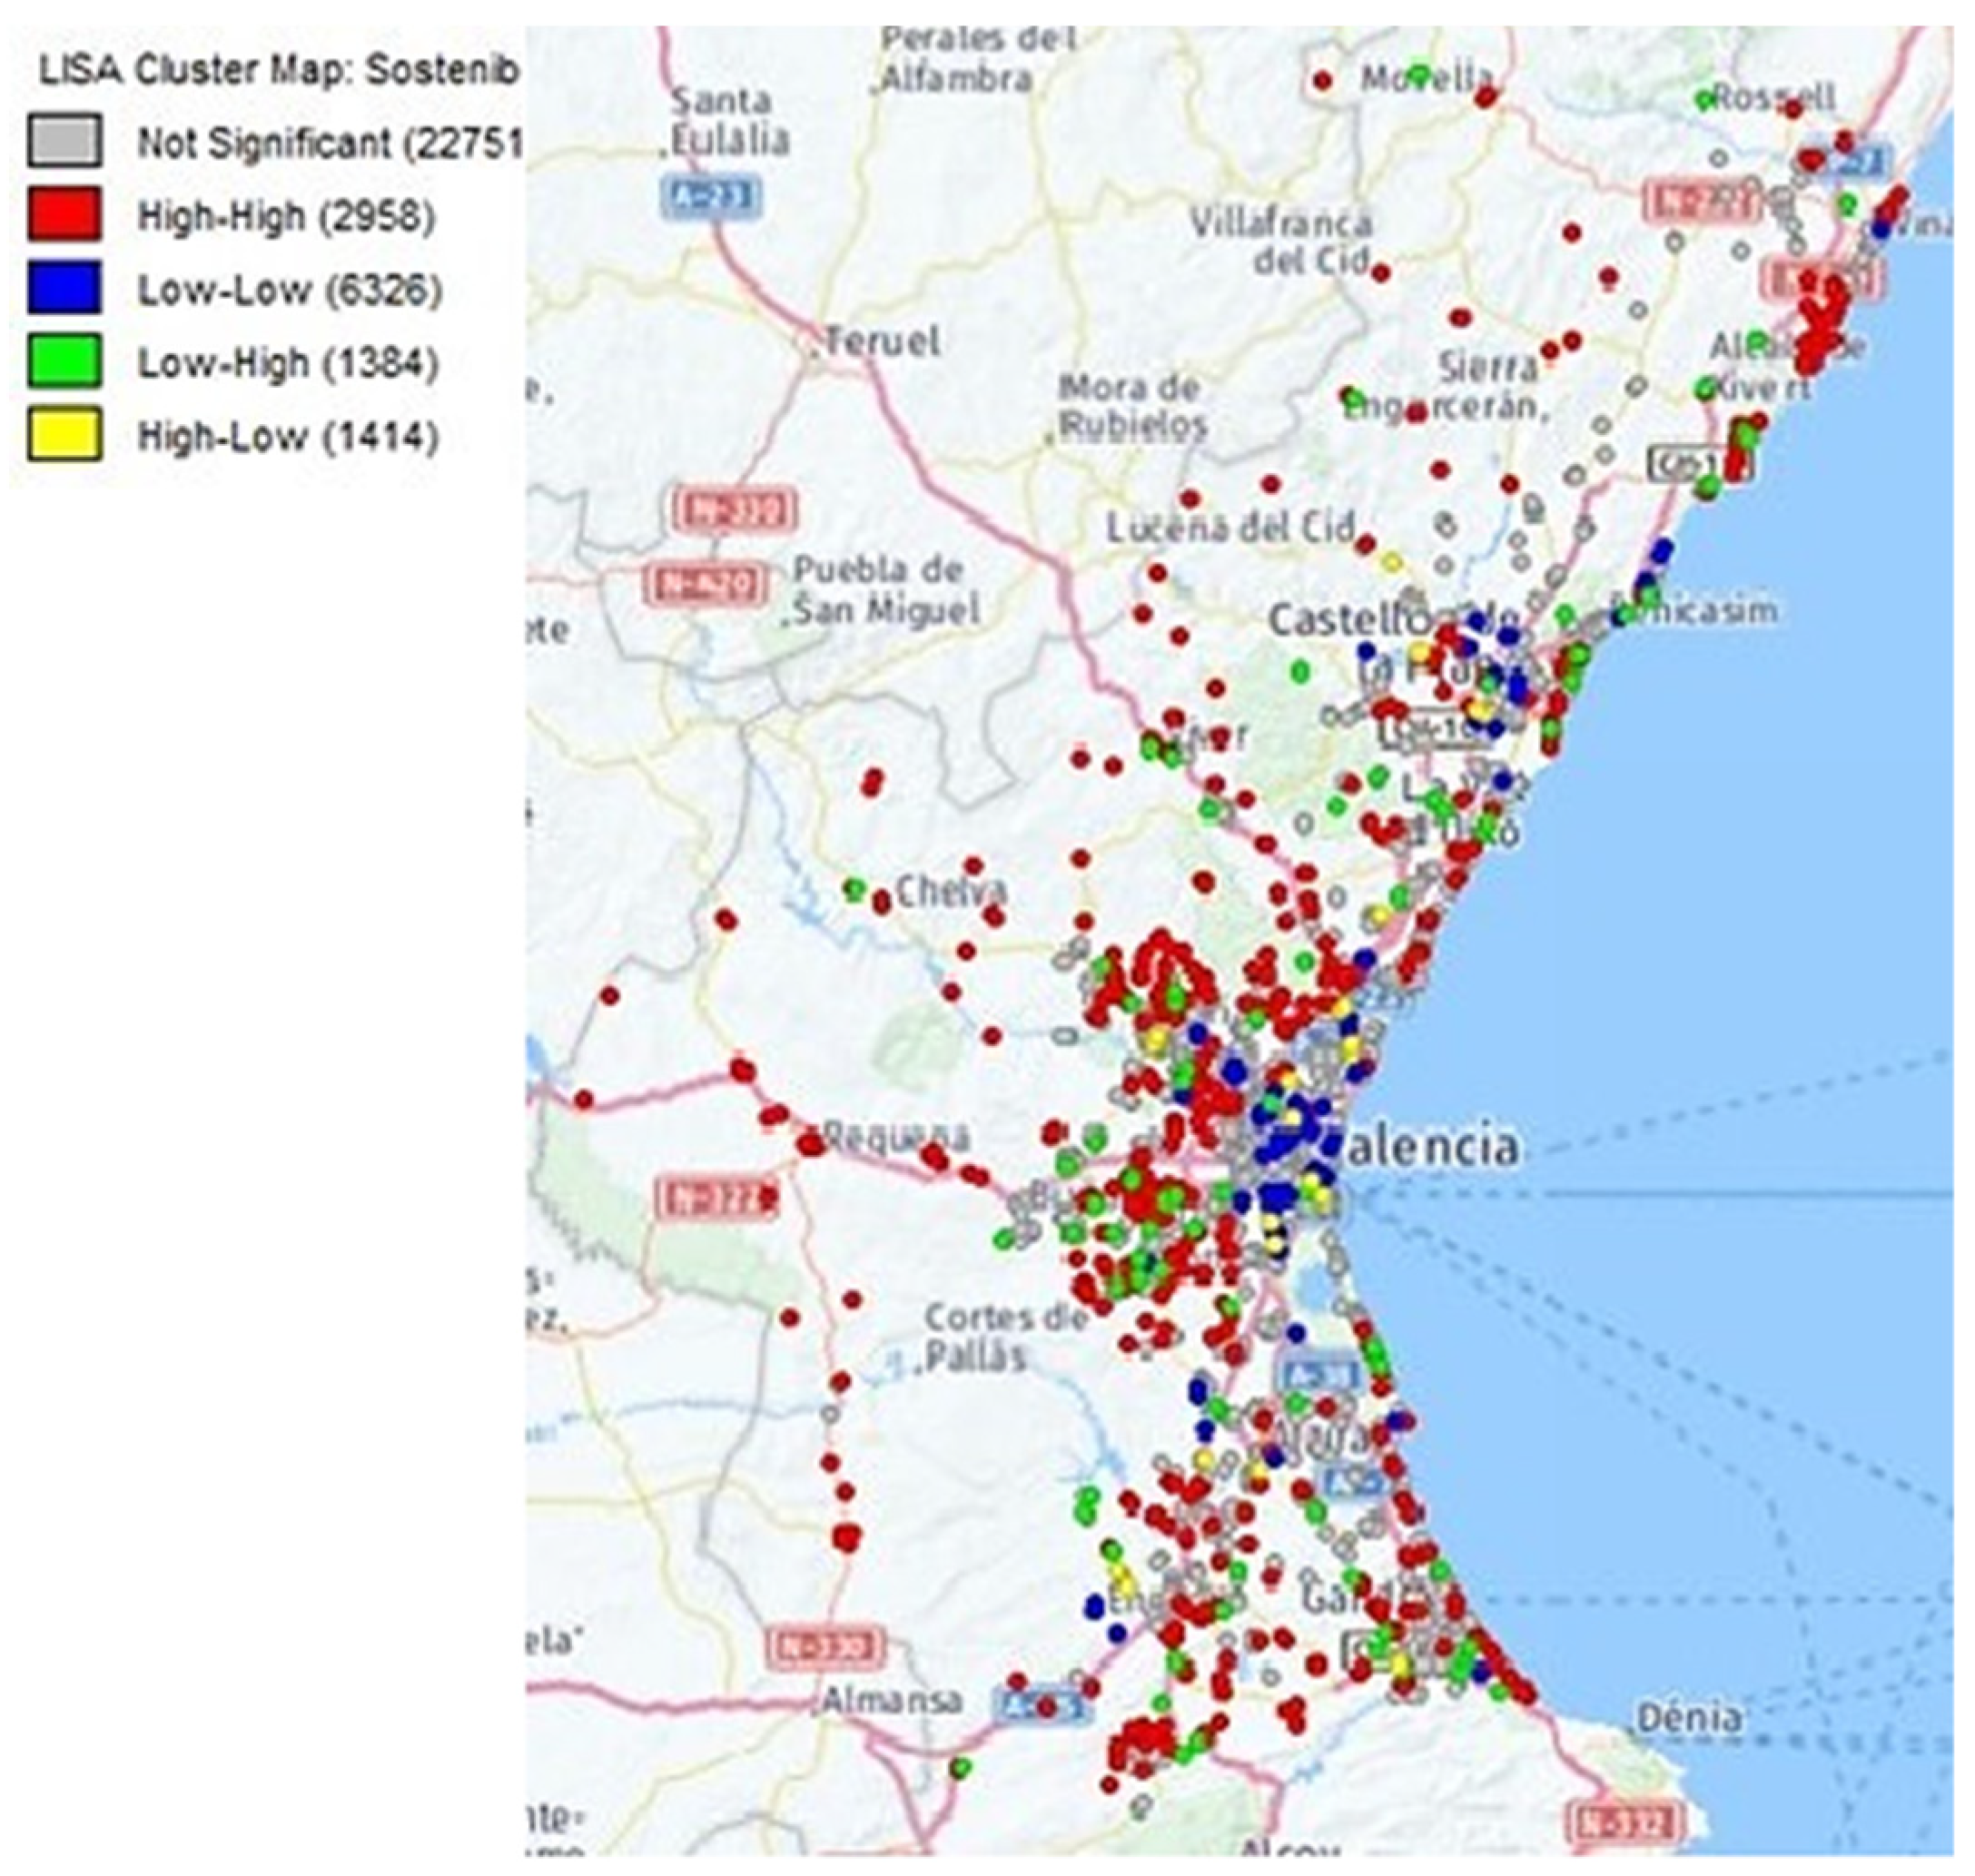Click the yellow High-Low legend swatch
The height and width of the screenshot is (1876, 1975).
[64, 435]
